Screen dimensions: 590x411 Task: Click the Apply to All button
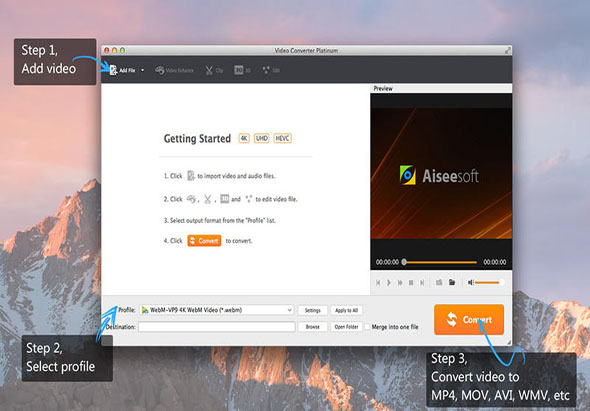[346, 310]
